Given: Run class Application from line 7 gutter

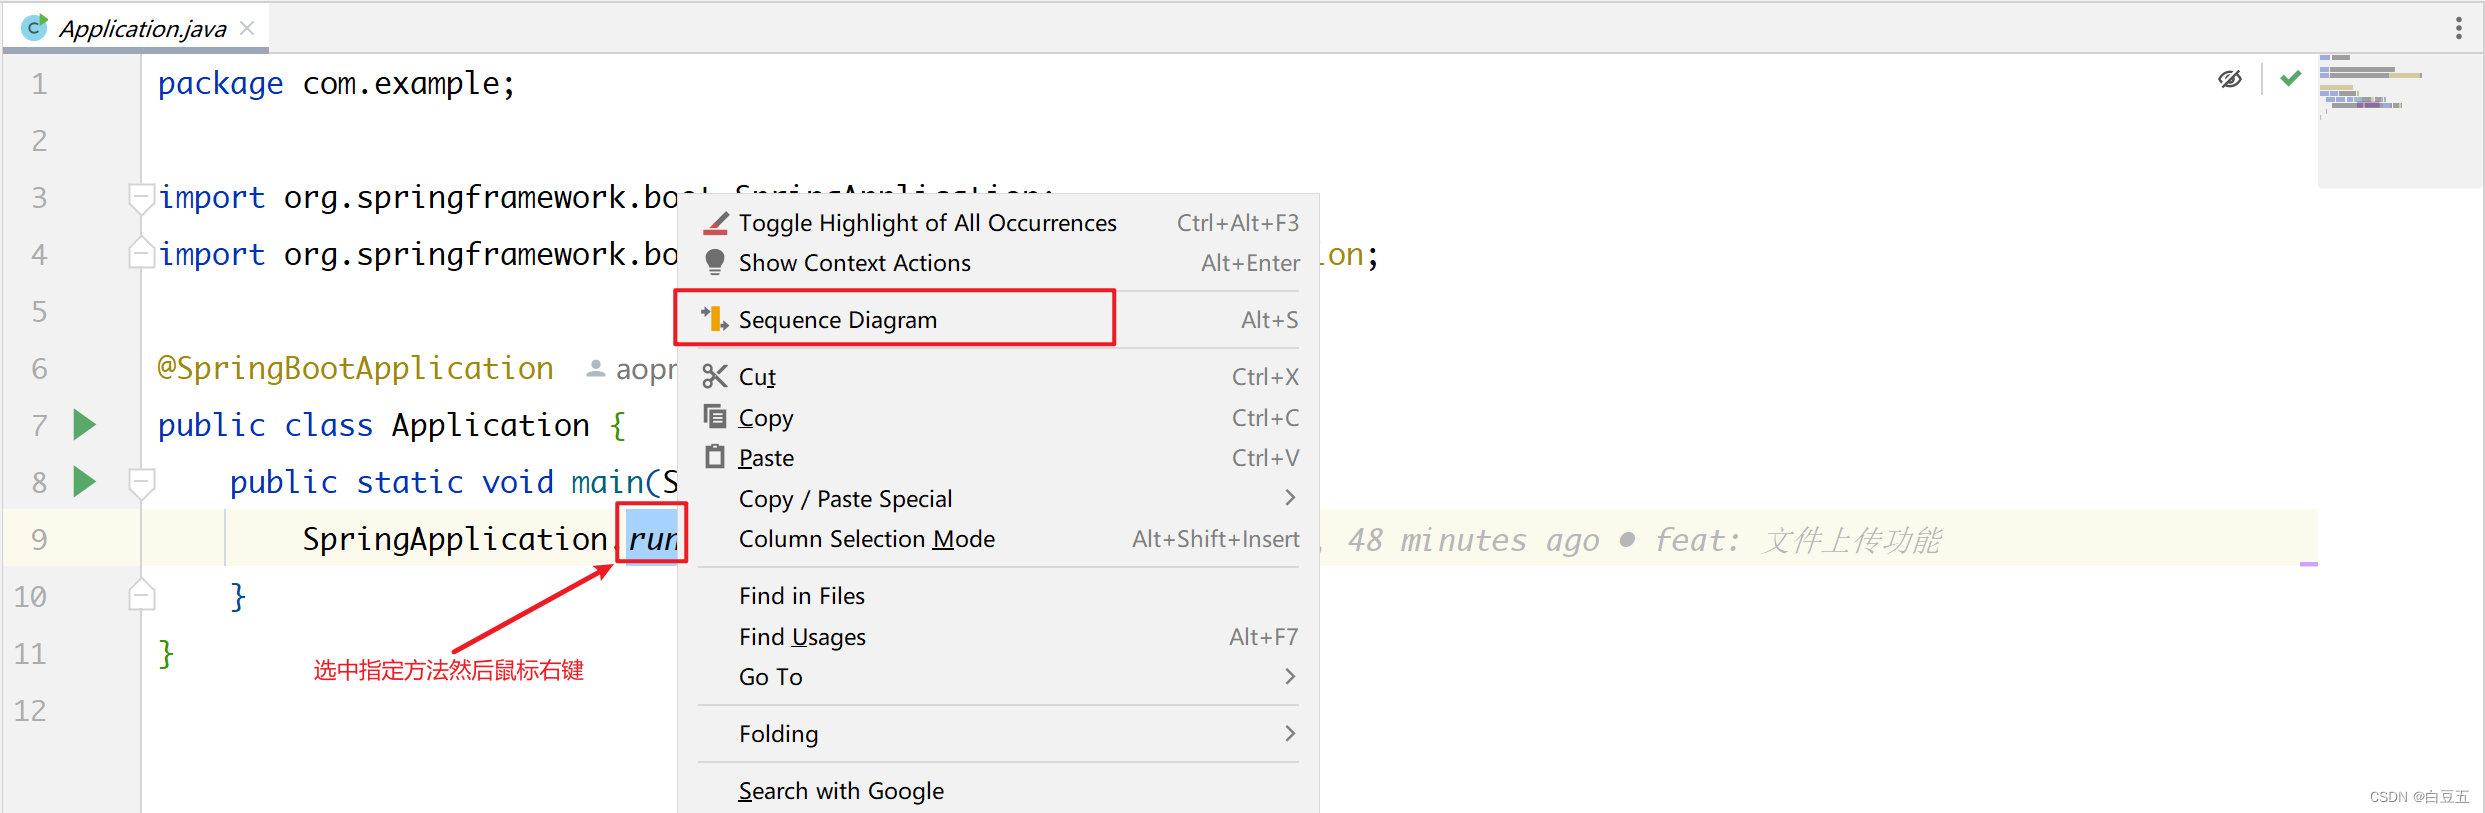Looking at the screenshot, I should click(85, 425).
